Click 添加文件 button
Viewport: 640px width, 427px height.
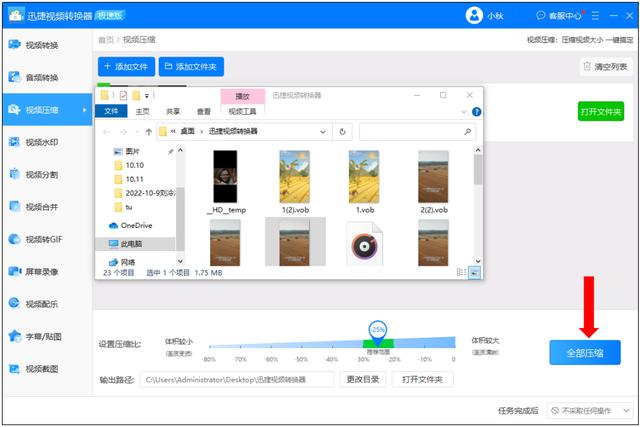pos(126,67)
